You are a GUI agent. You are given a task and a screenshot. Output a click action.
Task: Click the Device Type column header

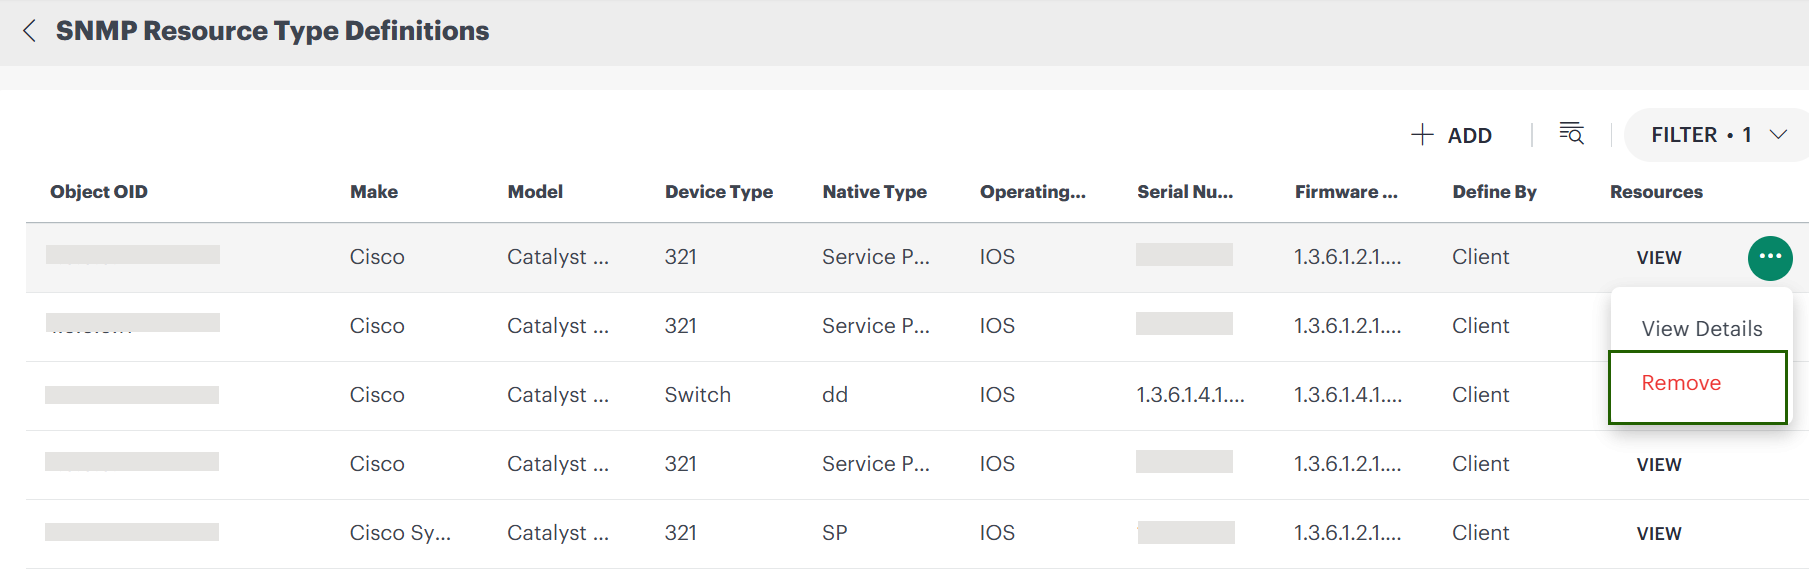click(719, 192)
